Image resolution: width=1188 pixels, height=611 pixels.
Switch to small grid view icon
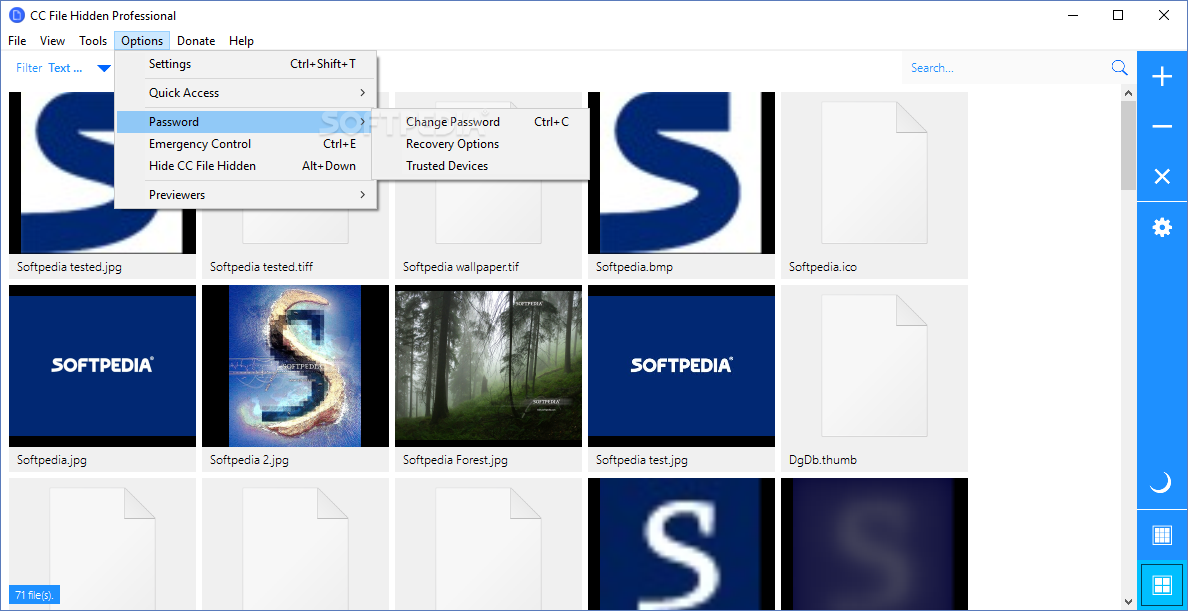coord(1161,535)
